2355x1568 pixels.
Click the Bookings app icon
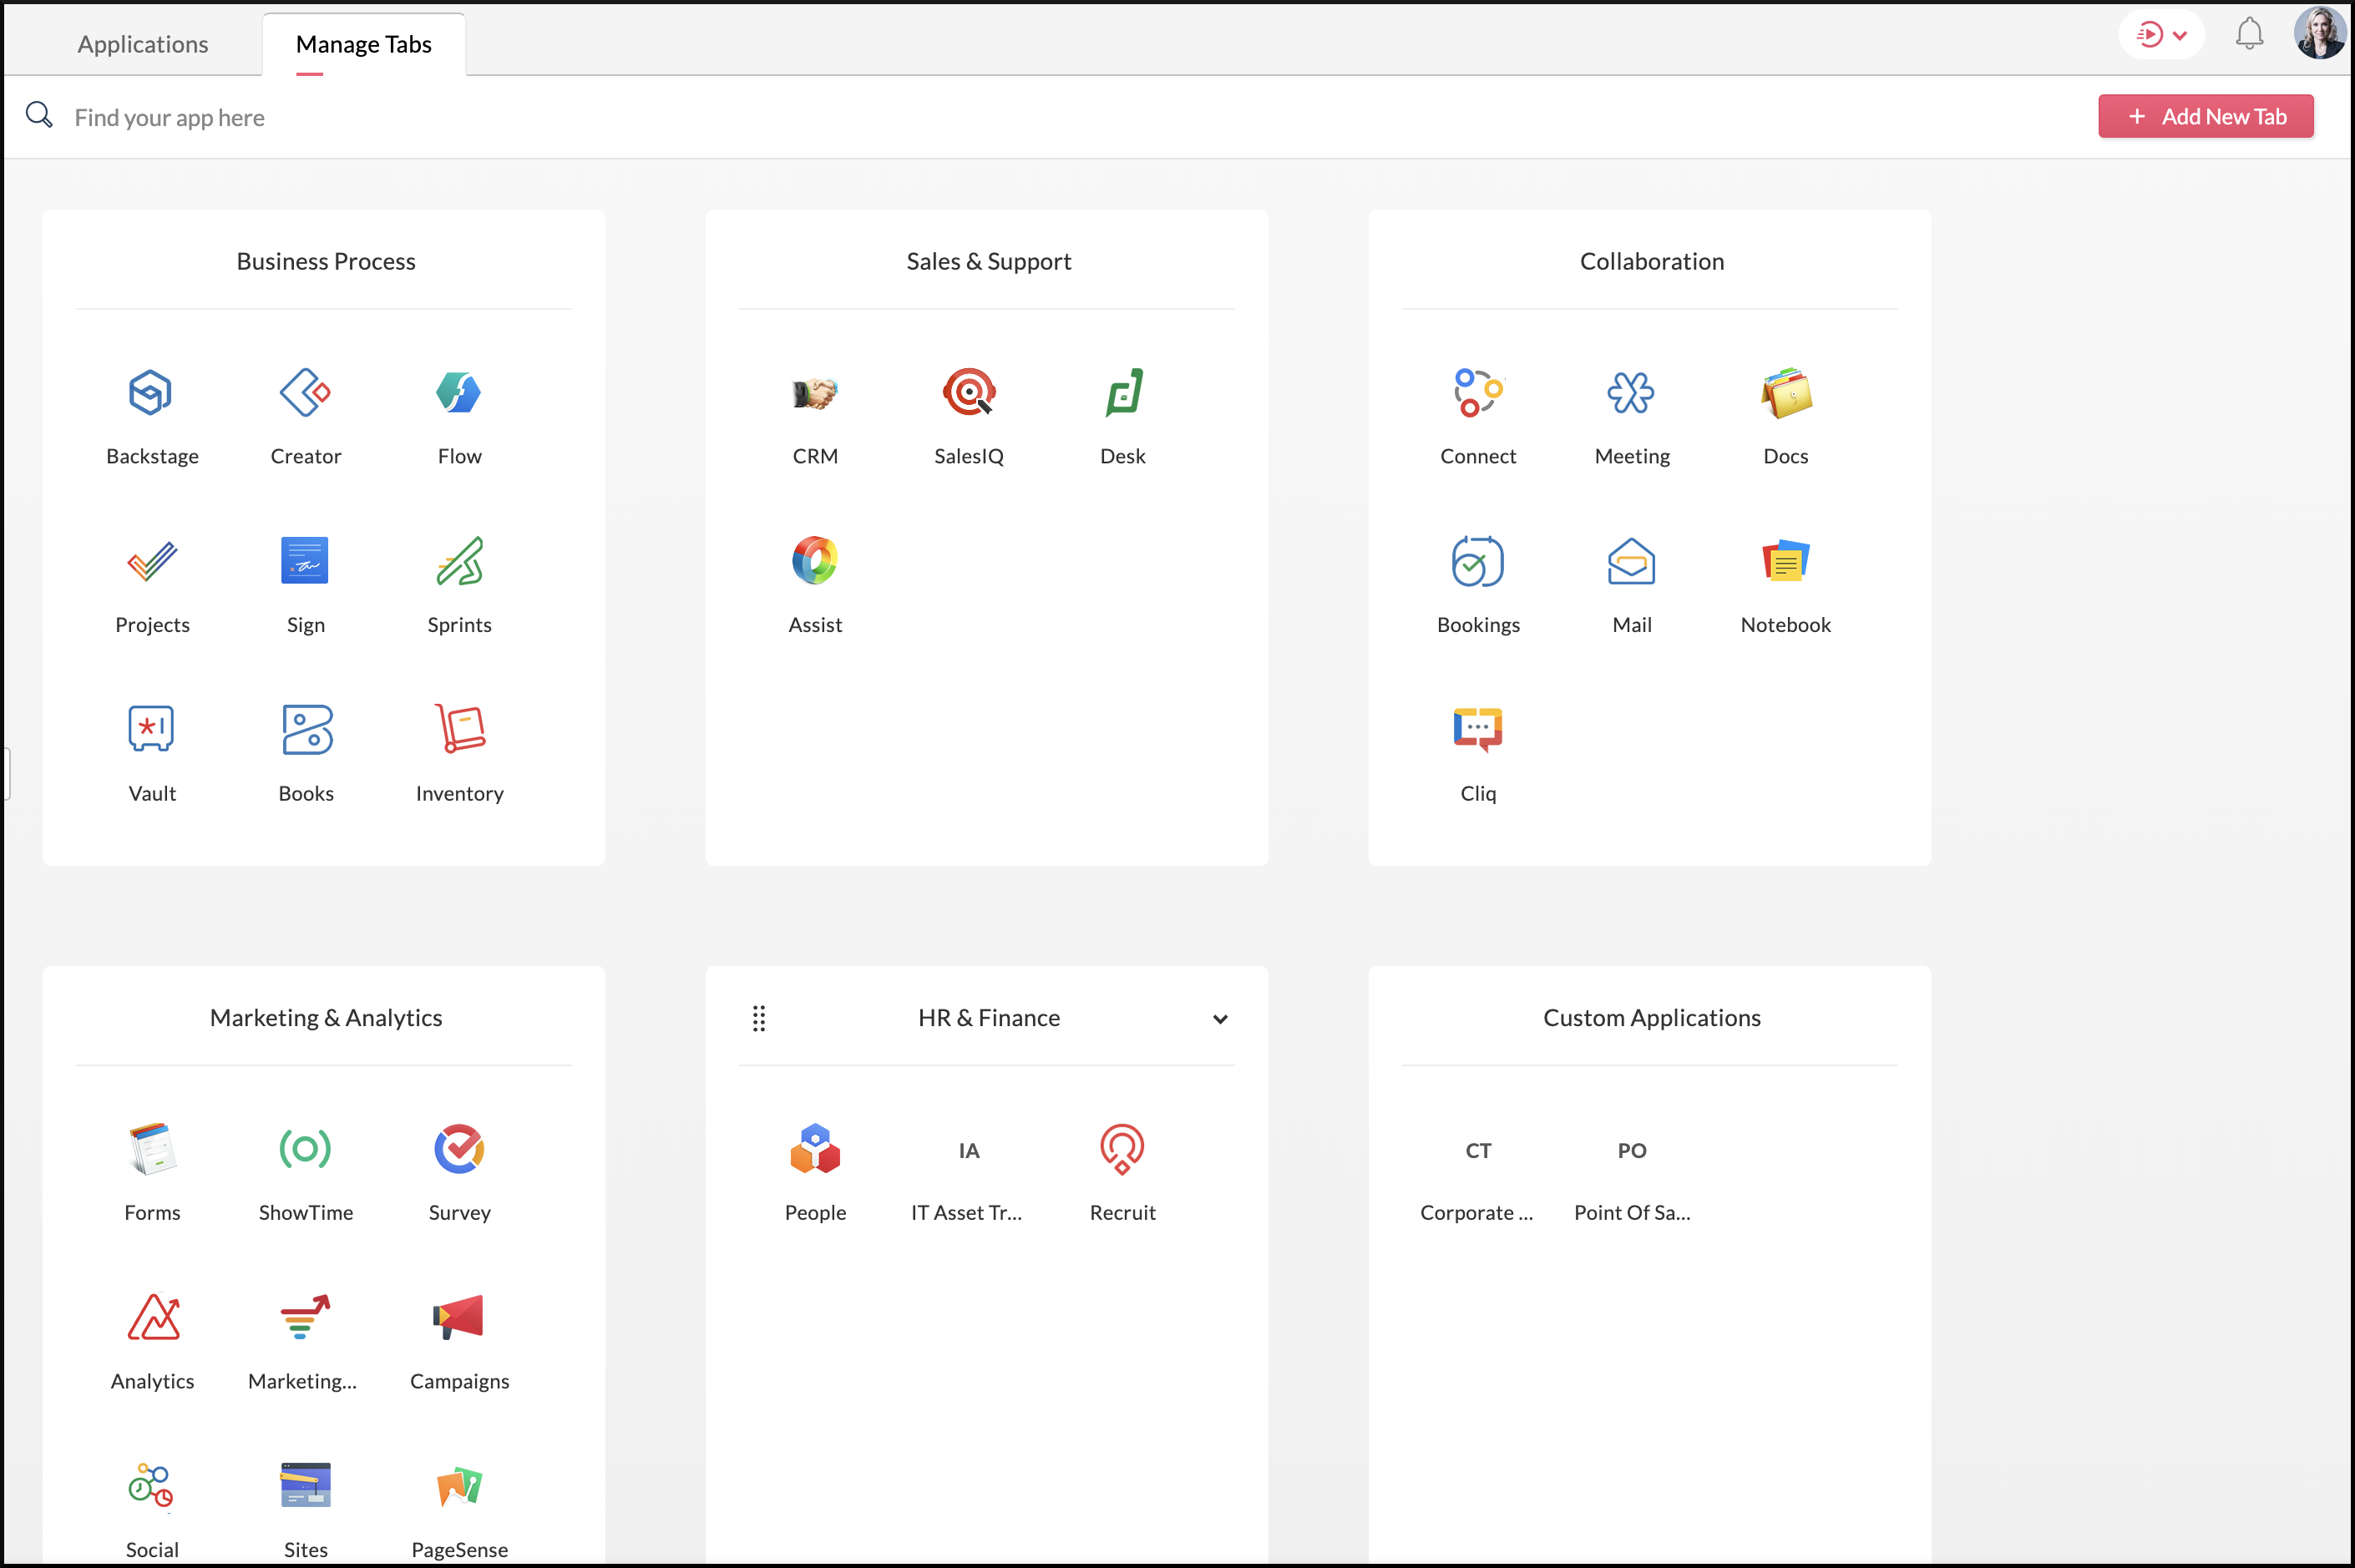1477,561
